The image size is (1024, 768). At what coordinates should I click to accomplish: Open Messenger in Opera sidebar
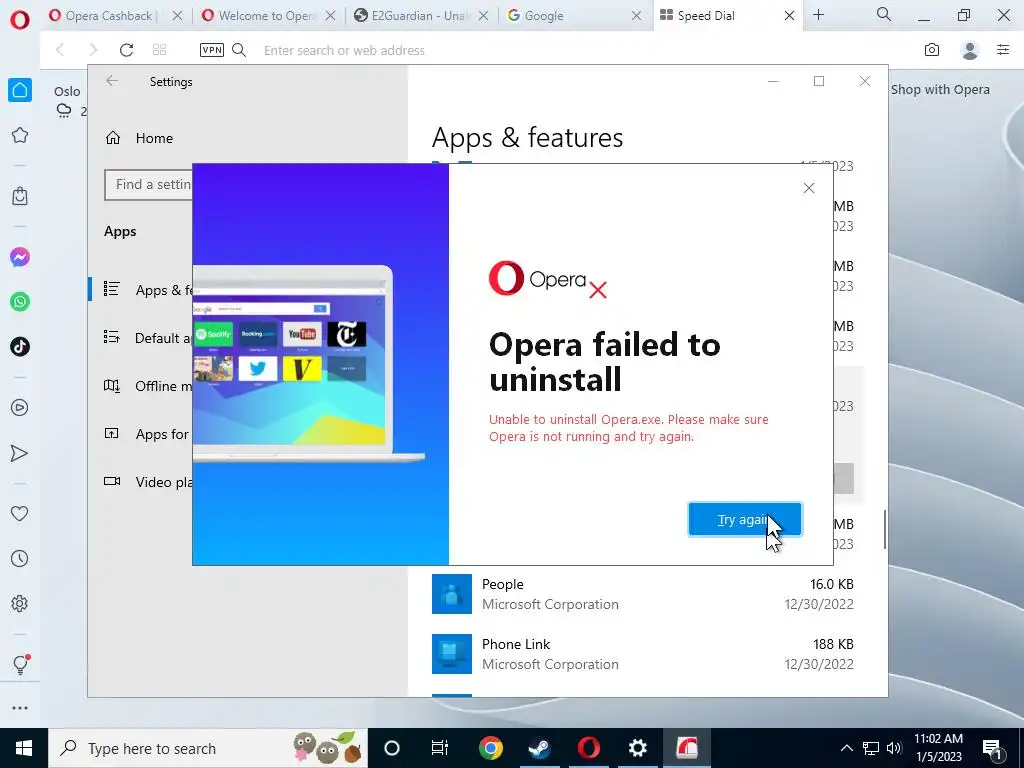coord(20,257)
